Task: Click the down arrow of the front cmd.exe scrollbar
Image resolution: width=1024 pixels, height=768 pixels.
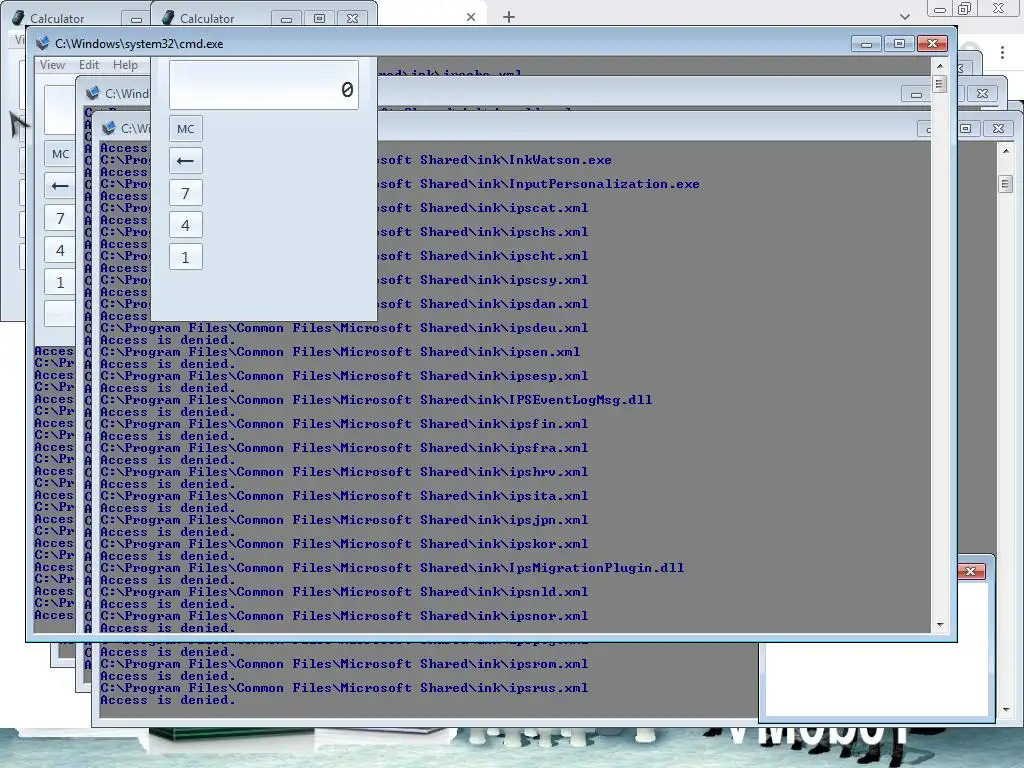Action: 940,625
